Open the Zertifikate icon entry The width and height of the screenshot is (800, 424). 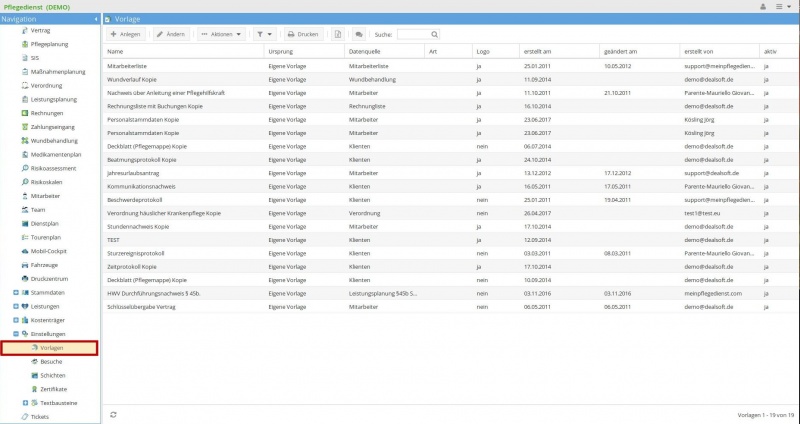[x=35, y=389]
